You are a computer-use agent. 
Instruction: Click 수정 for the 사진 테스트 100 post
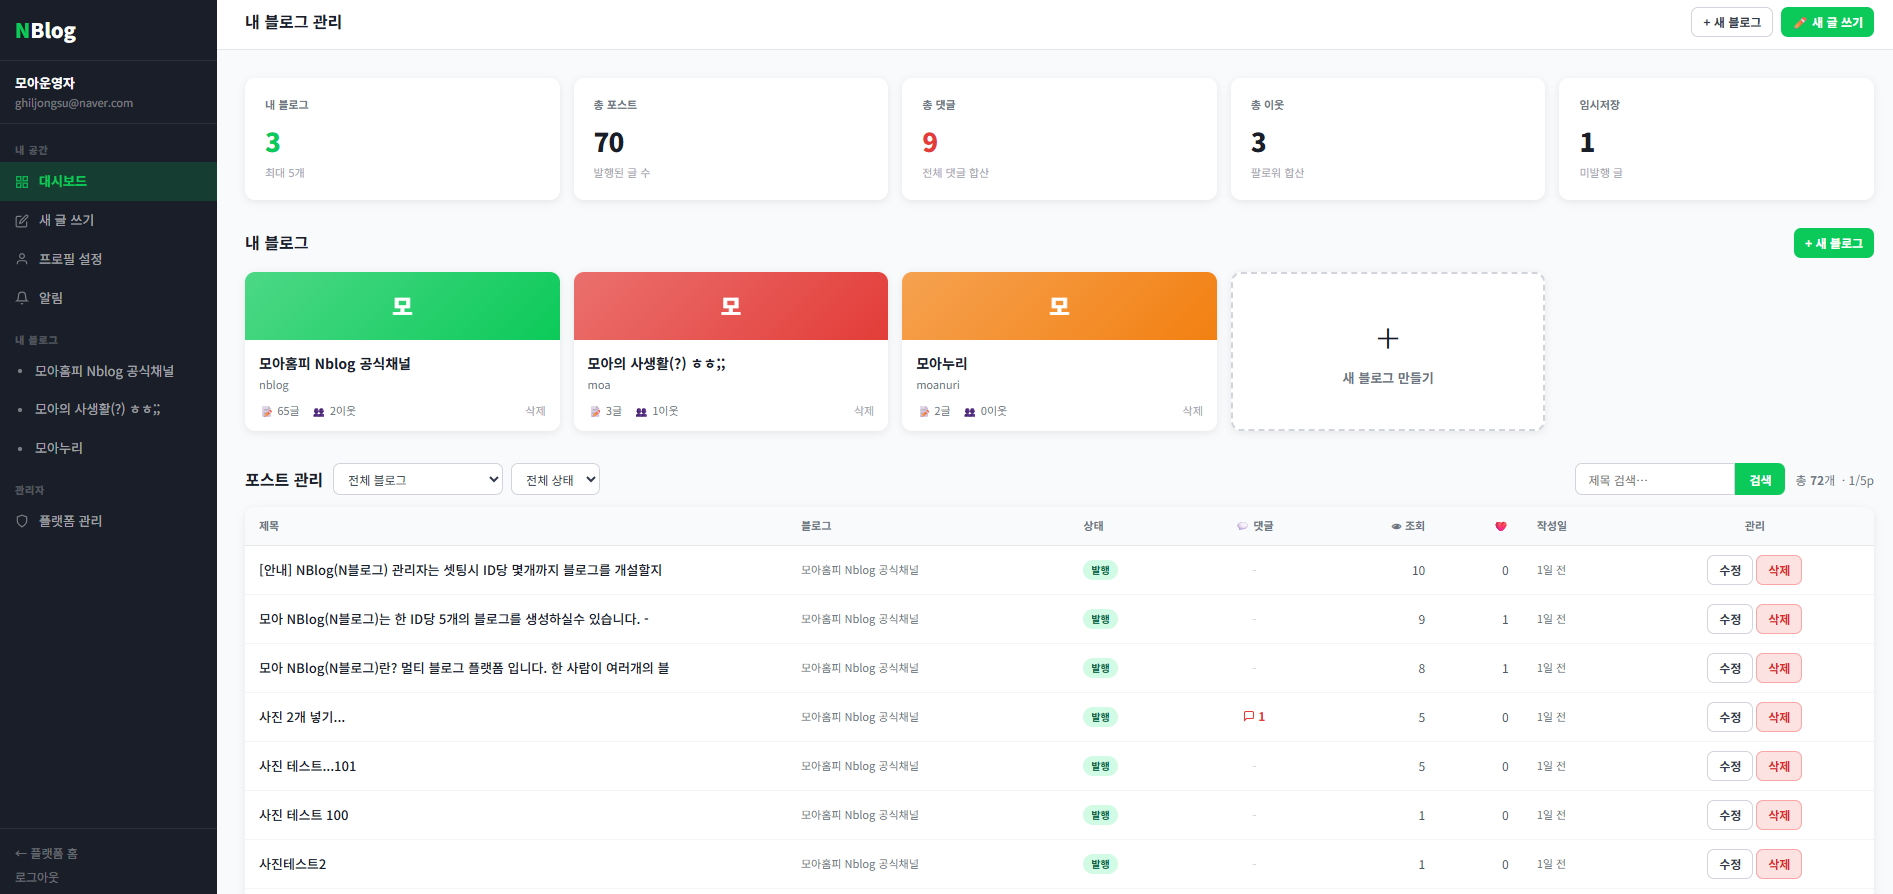click(x=1729, y=815)
